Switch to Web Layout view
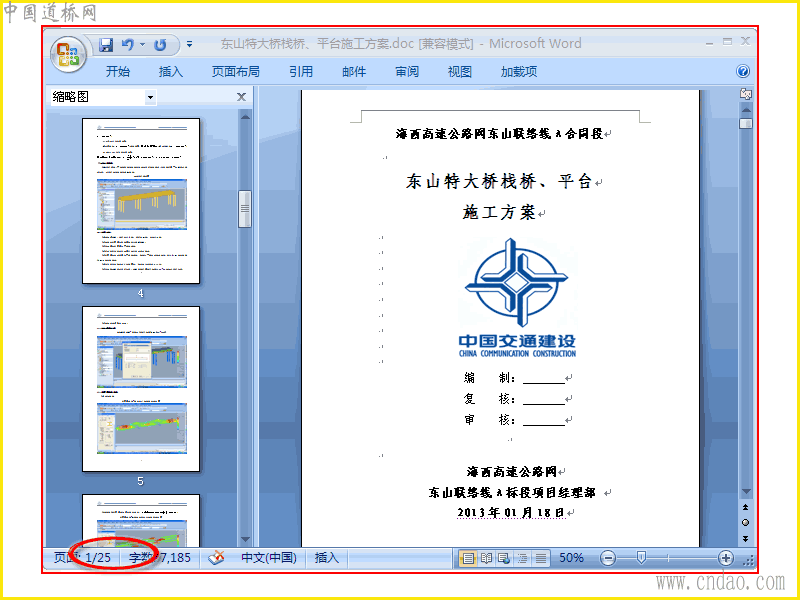Screen dimensions: 800x600 (x=504, y=558)
